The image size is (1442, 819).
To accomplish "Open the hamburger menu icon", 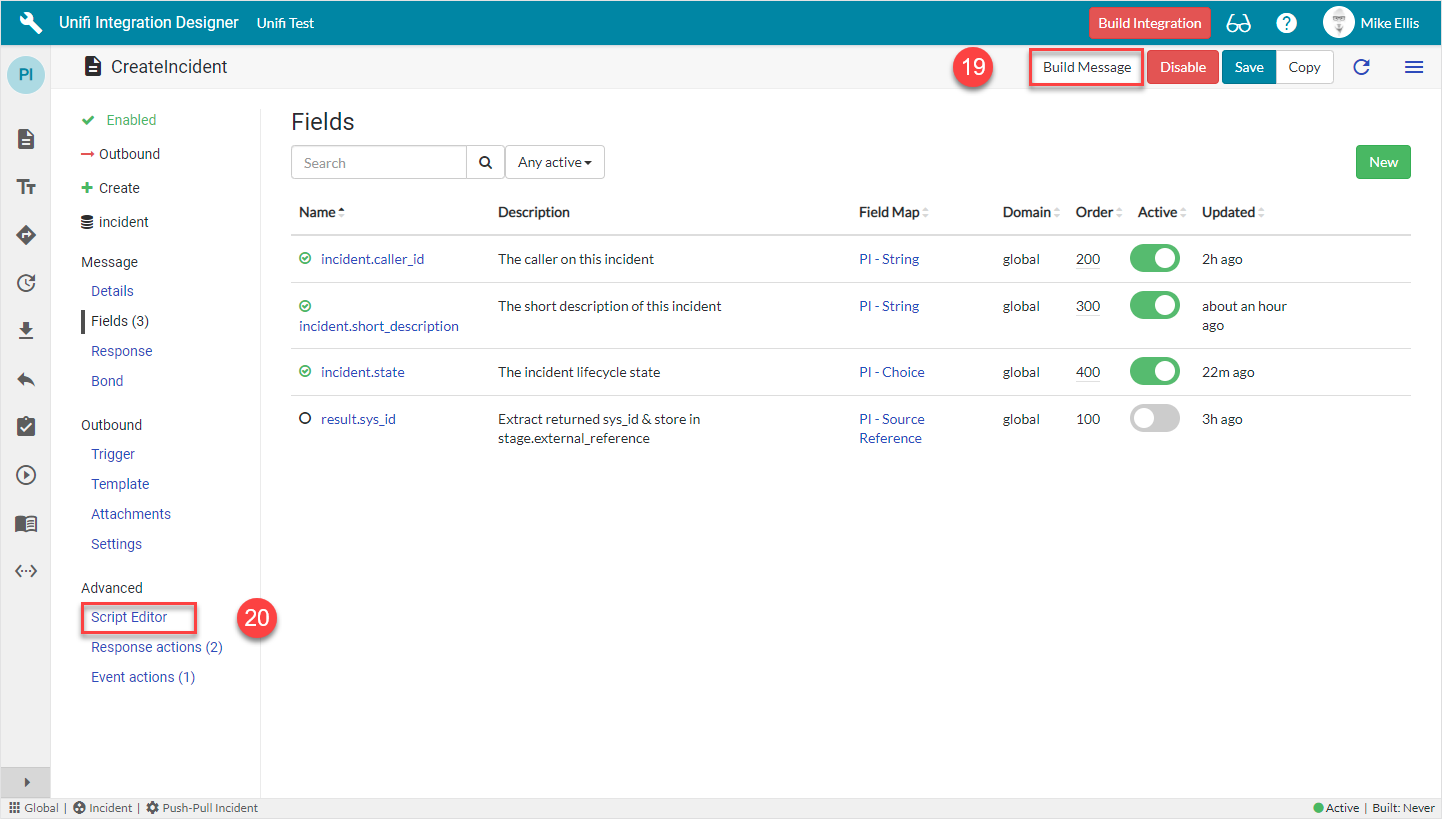I will 1414,67.
